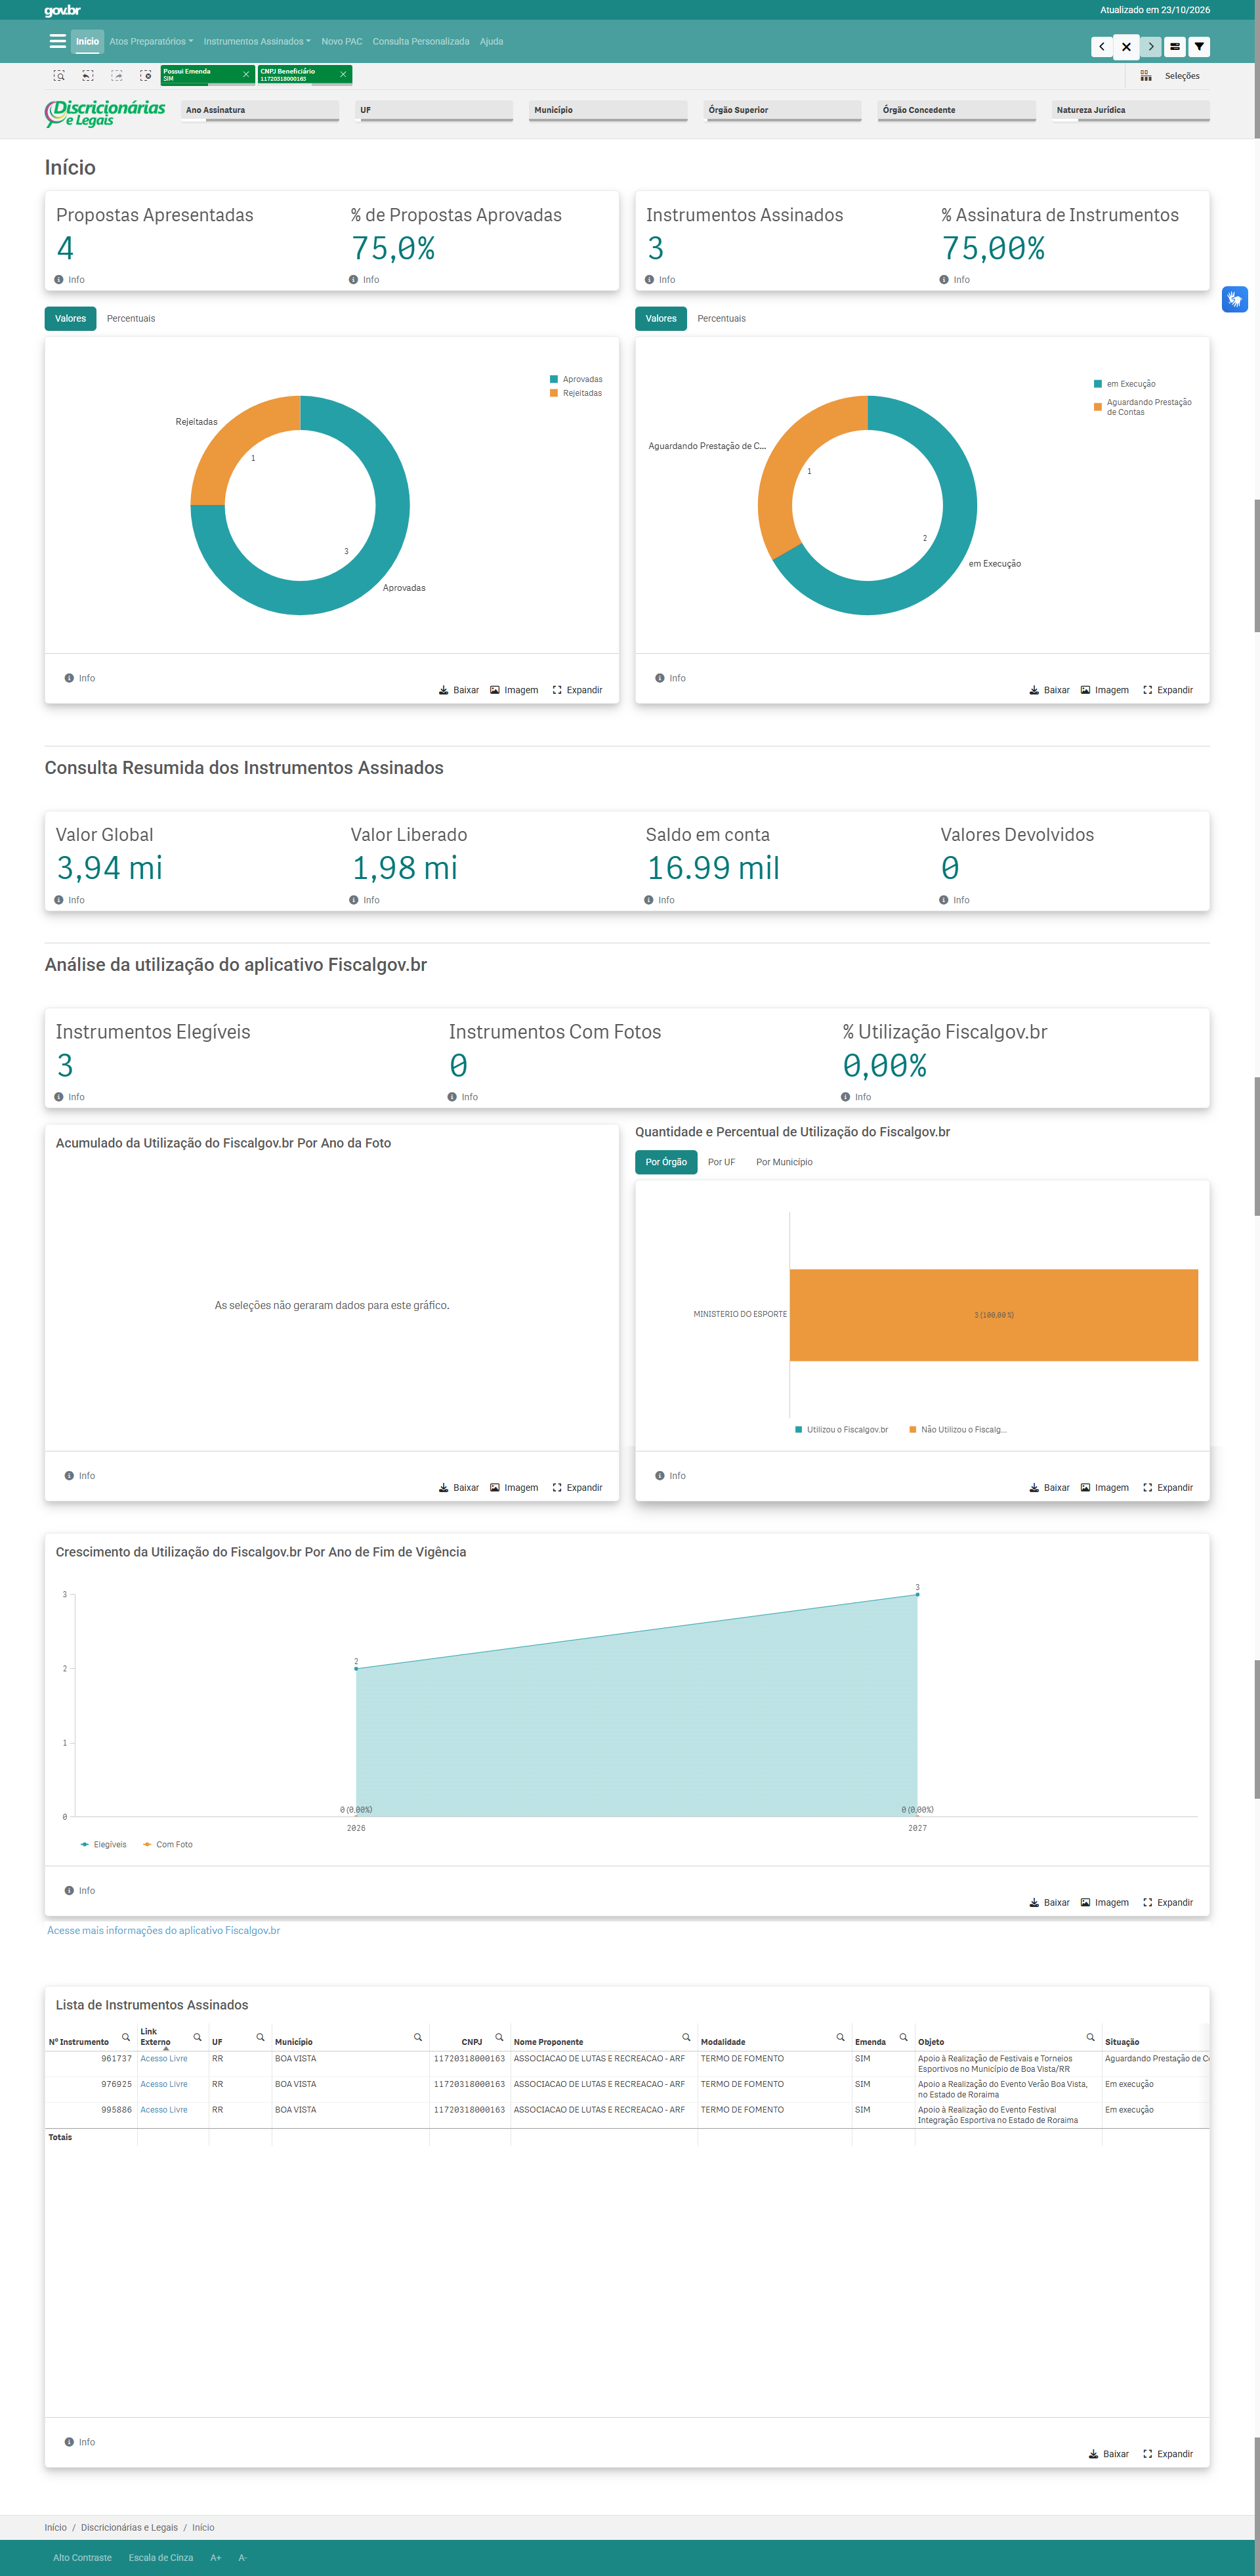Go forward one selection step
Image resolution: width=1260 pixels, height=2576 pixels.
point(1150,46)
